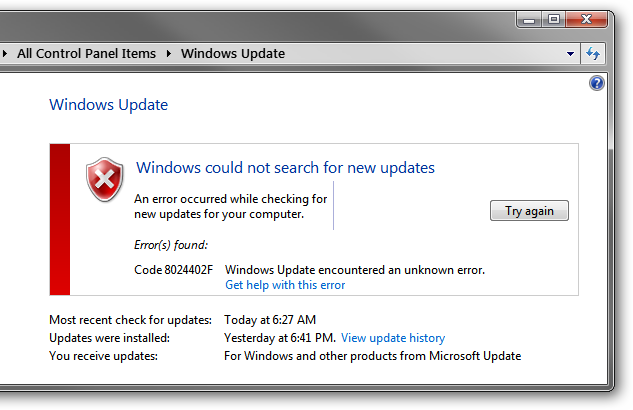Click the blue Help question mark icon
The image size is (633, 410).
pos(597,83)
